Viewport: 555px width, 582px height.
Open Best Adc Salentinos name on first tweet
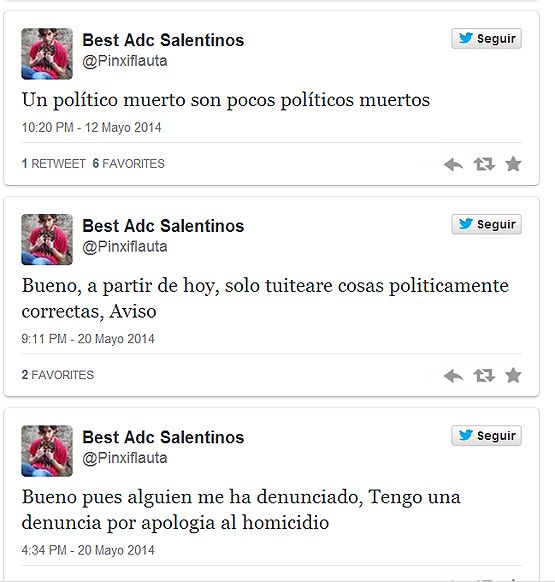point(163,40)
